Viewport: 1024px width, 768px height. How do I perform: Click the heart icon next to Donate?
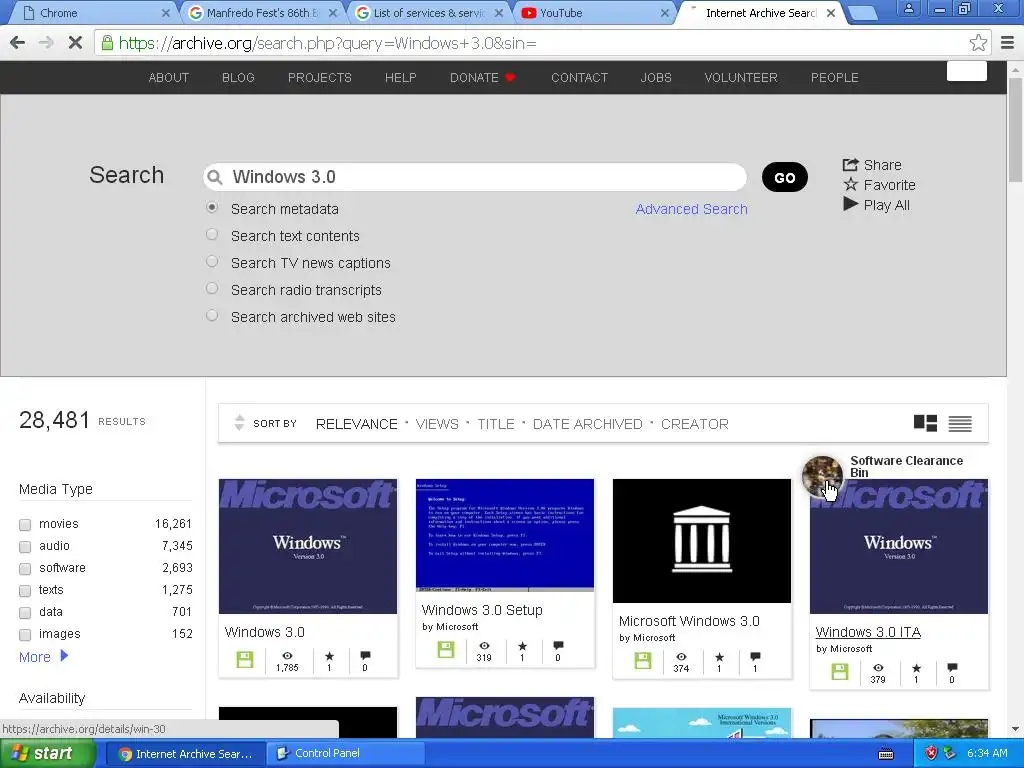point(511,78)
